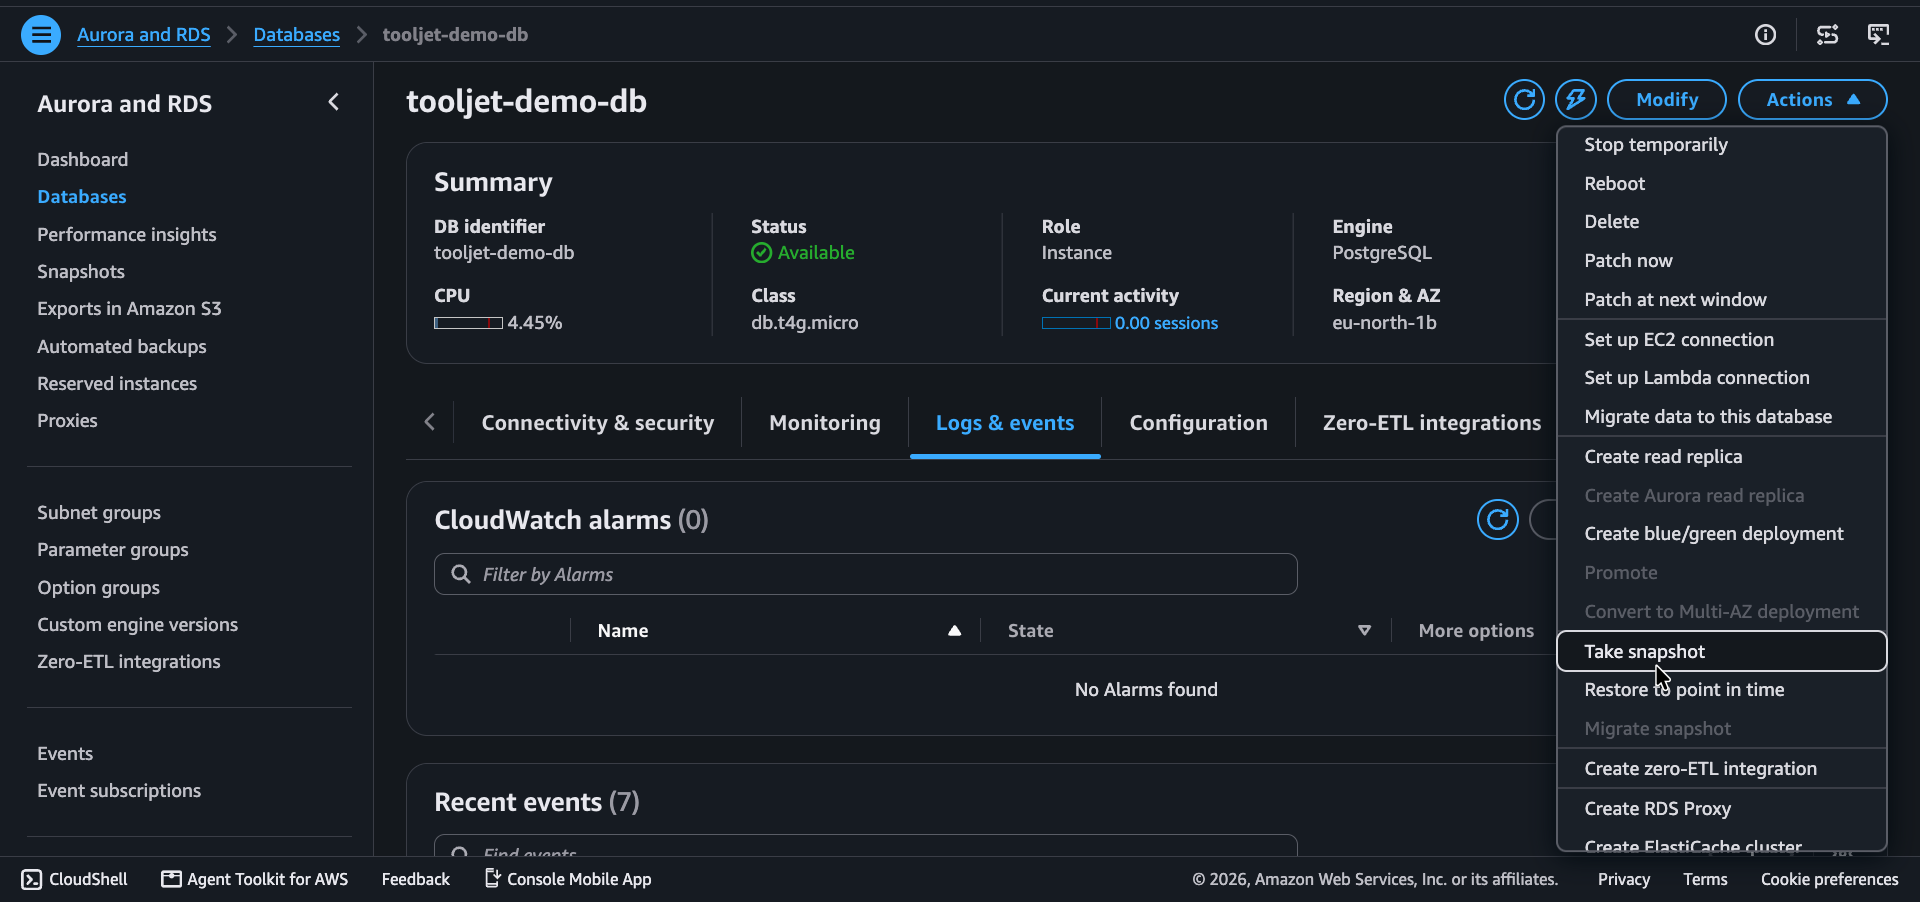Select Create zero-ETL integration

[1722, 769]
